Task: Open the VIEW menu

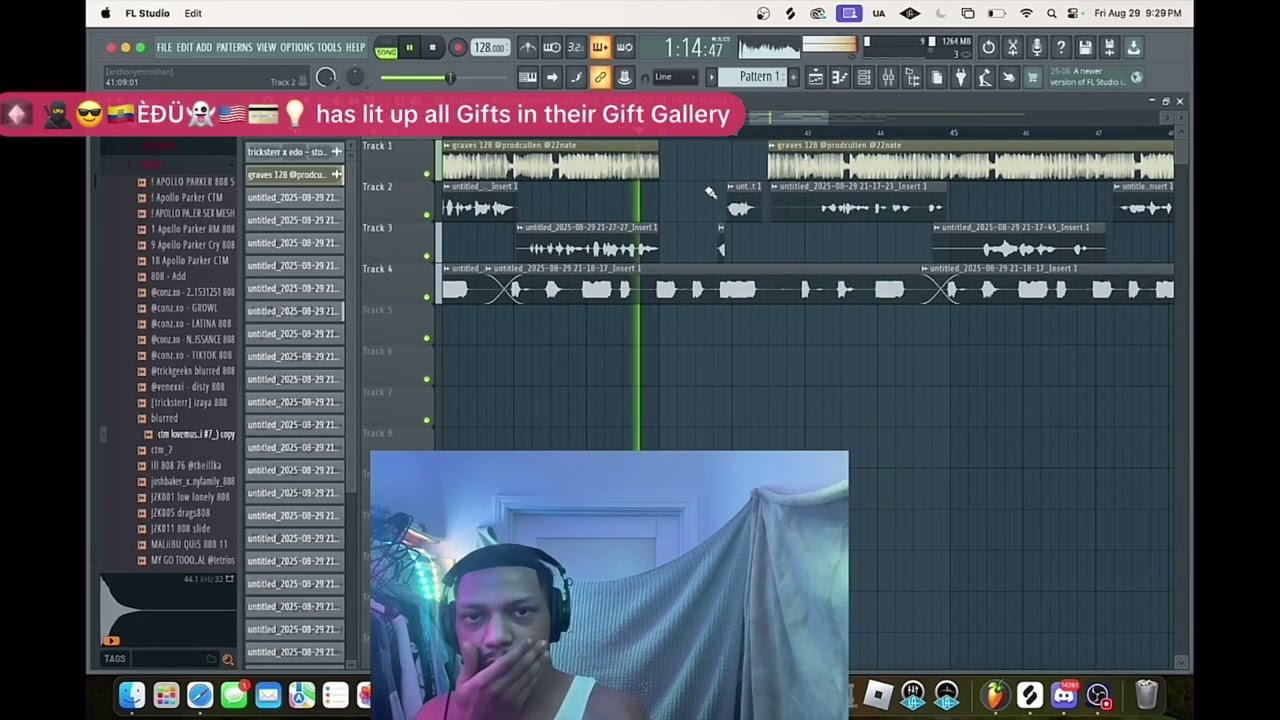Action: tap(266, 47)
